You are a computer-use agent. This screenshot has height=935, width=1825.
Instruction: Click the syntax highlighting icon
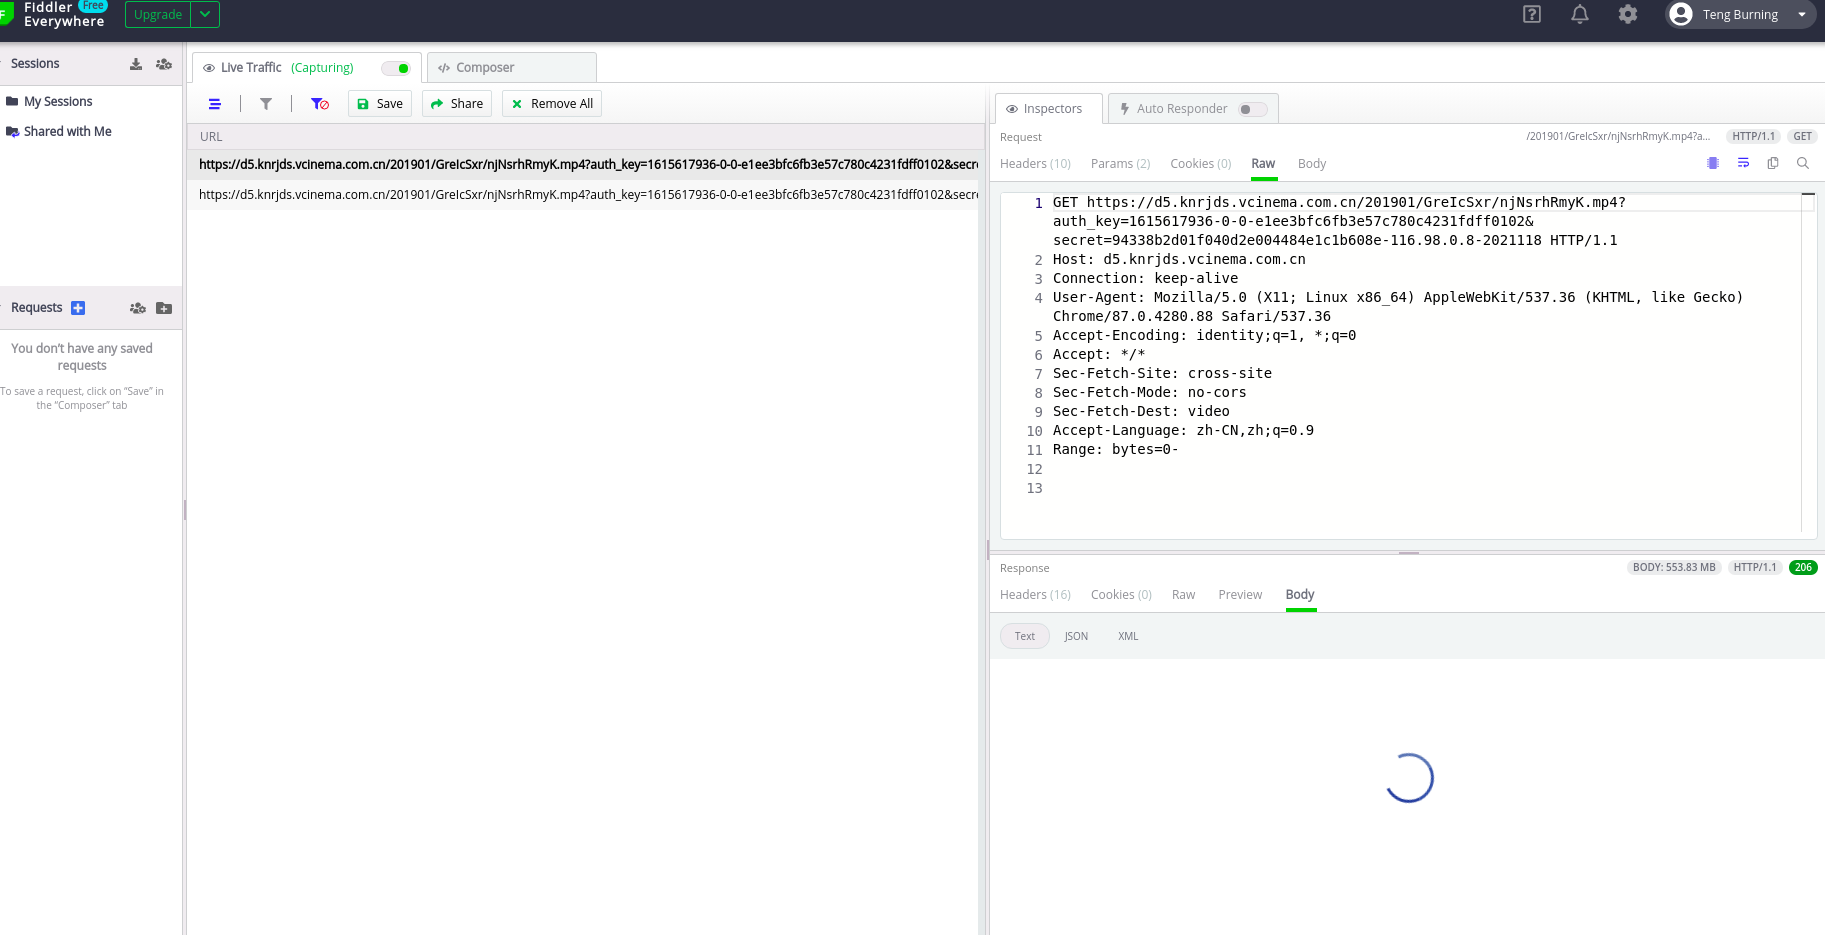tap(1713, 163)
